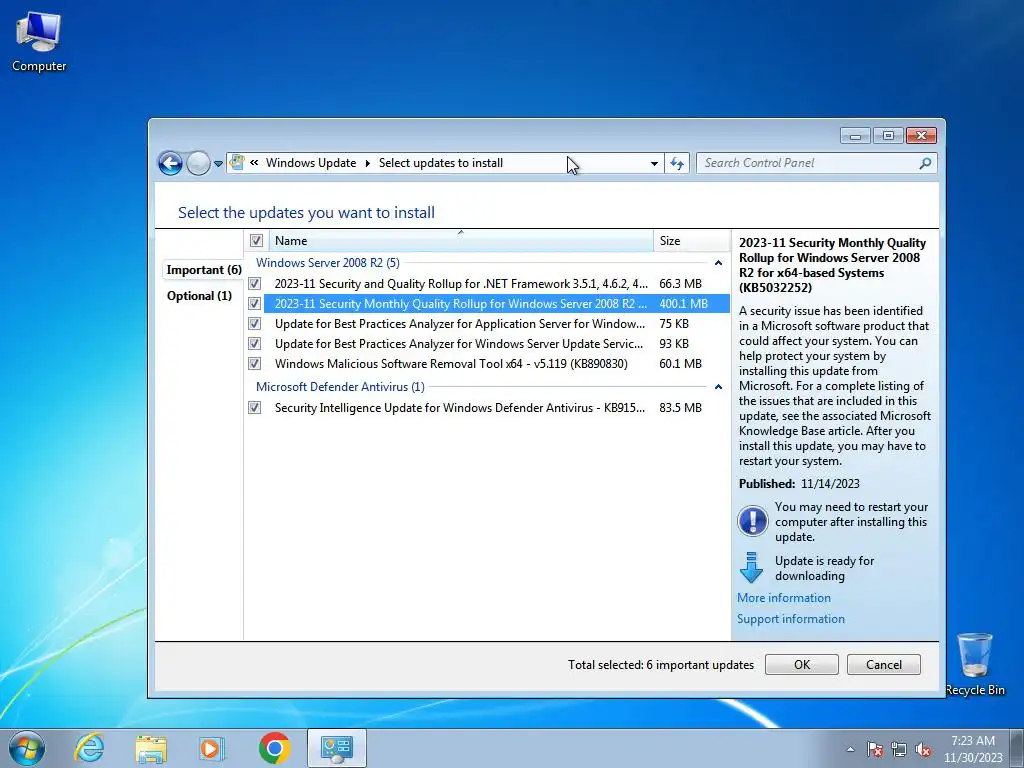
Task: Switch to the Important (6) tab
Action: tap(204, 270)
